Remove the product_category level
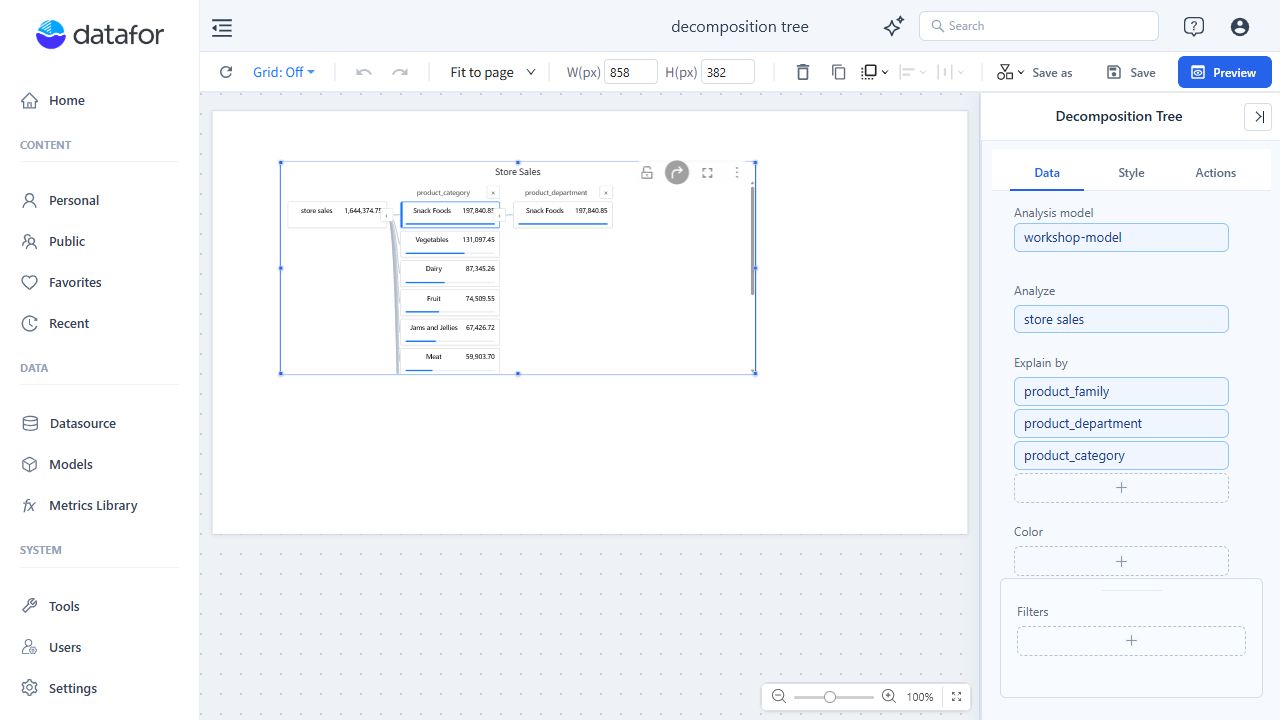The image size is (1280, 720). (493, 193)
